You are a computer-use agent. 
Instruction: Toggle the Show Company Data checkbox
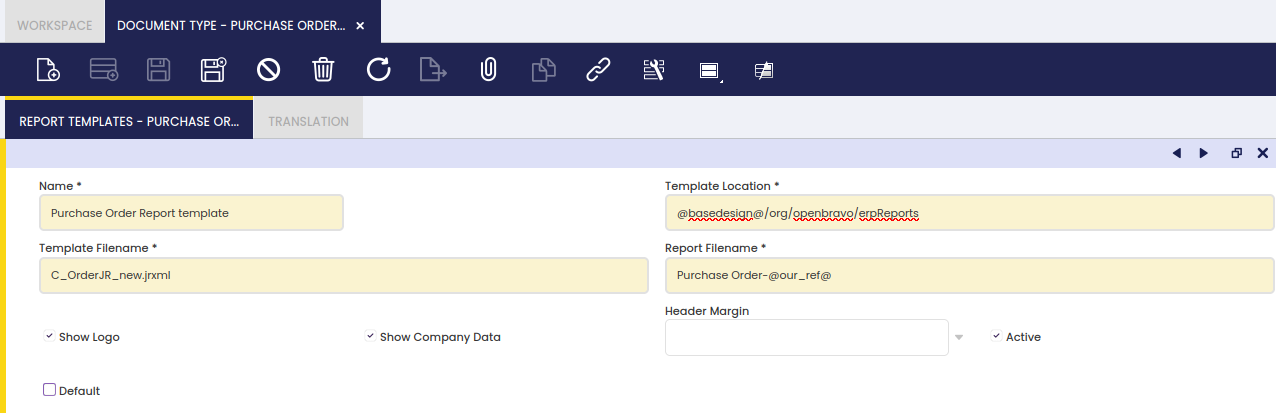(x=370, y=337)
